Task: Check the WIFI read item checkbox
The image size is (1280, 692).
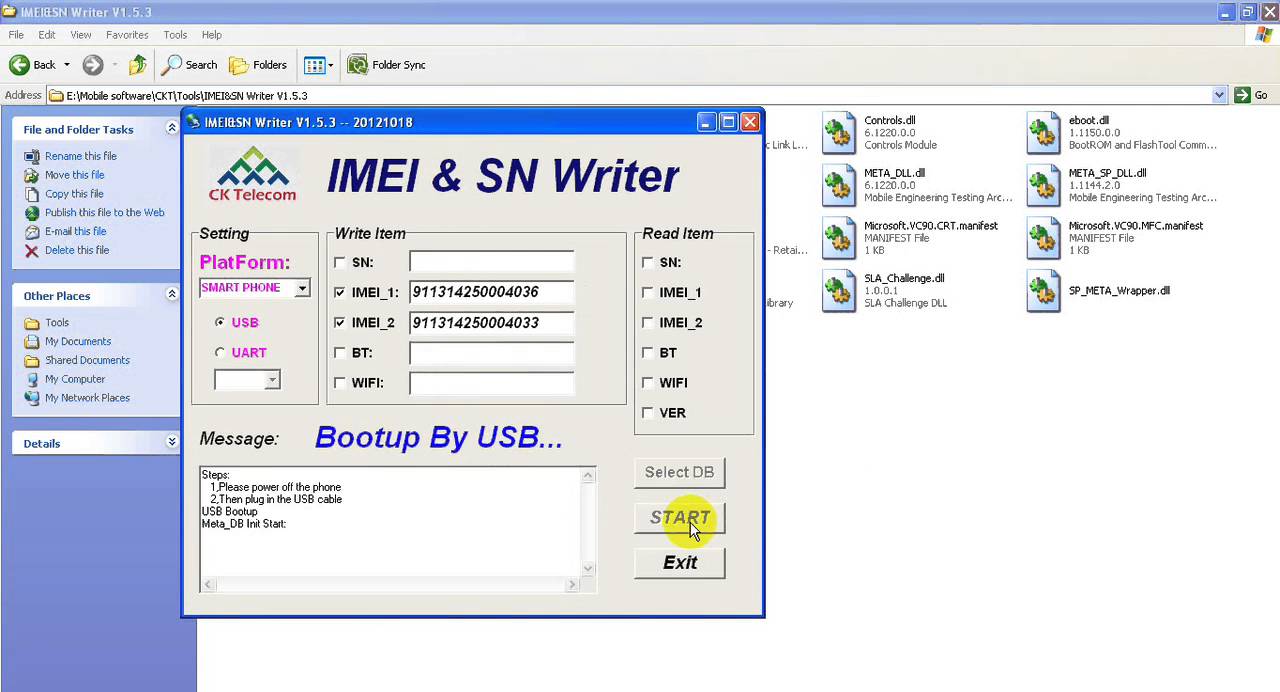Action: pyautogui.click(x=648, y=382)
